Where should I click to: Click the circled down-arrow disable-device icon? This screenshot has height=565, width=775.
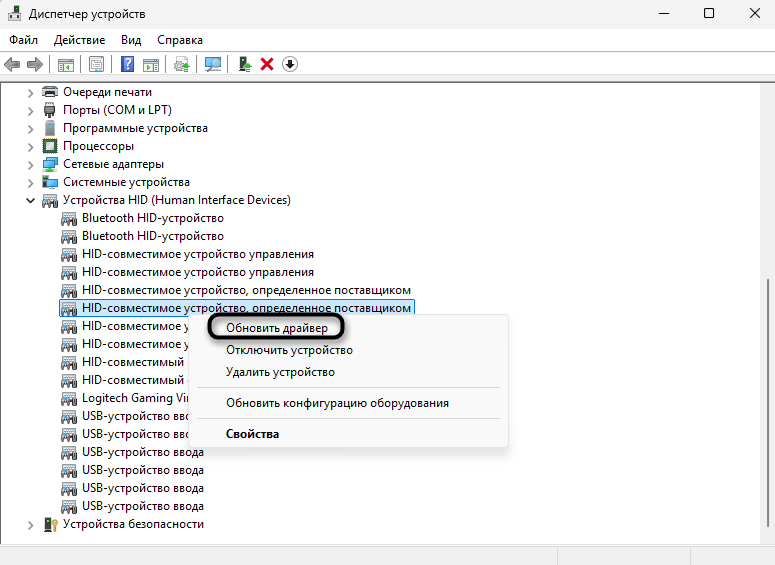pyautogui.click(x=290, y=64)
